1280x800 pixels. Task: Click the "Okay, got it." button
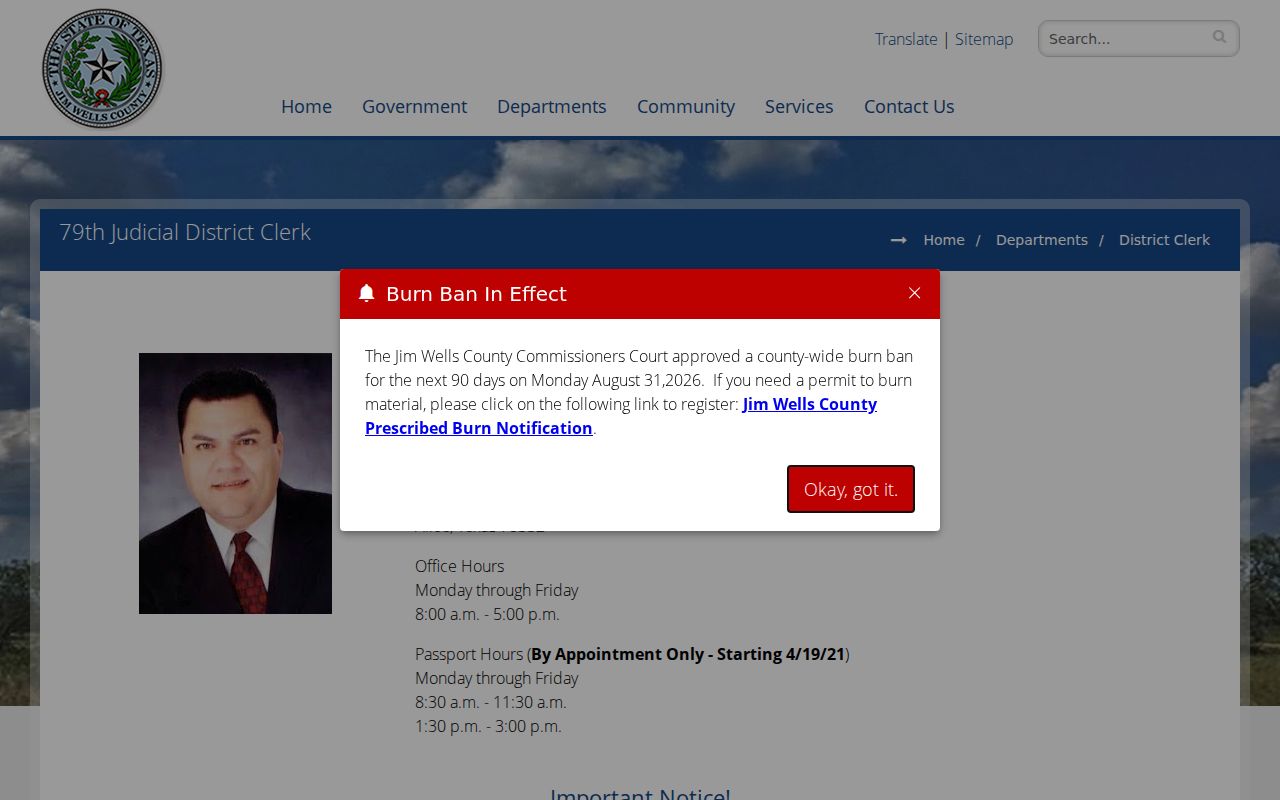click(x=851, y=489)
